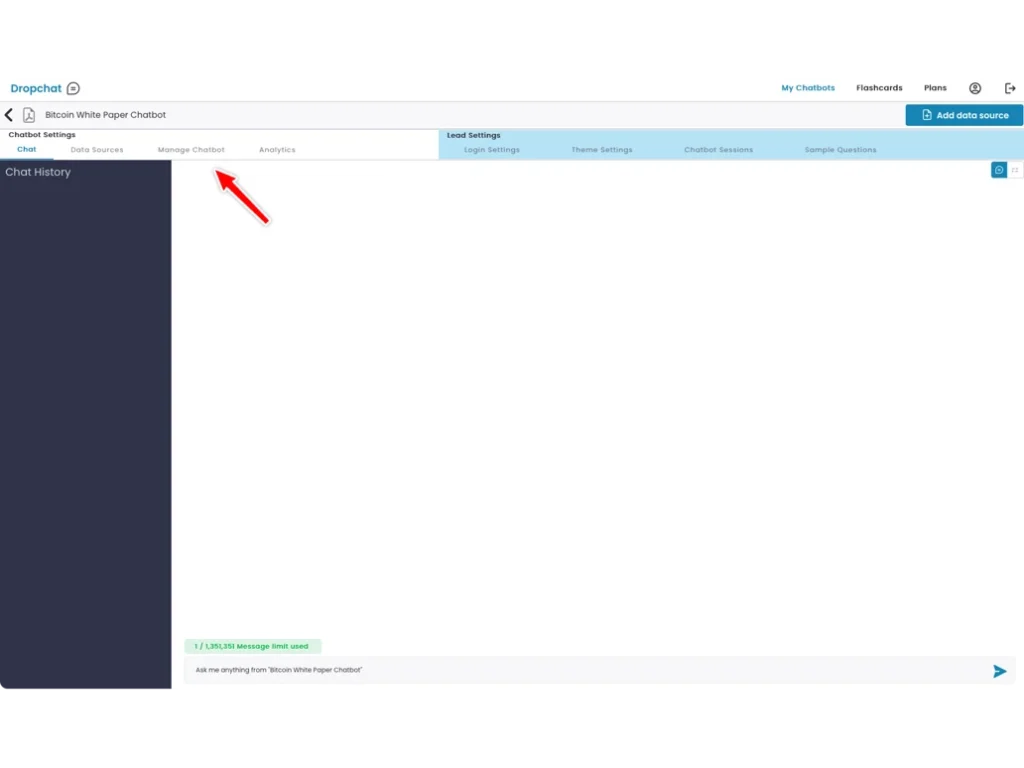1024x768 pixels.
Task: Click the message limit used badge
Action: pyautogui.click(x=252, y=646)
